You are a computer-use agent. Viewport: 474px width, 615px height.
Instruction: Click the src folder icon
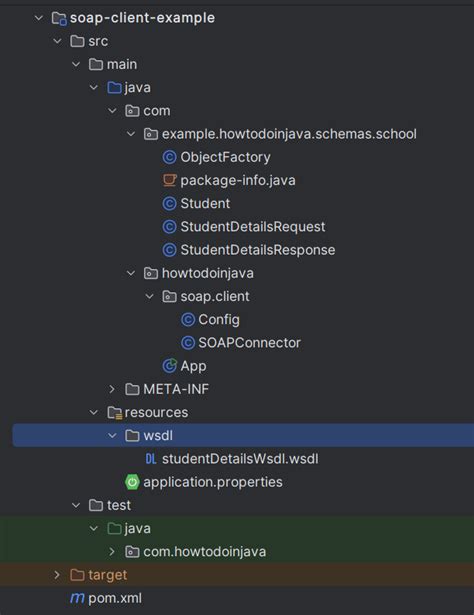pyautogui.click(x=77, y=41)
